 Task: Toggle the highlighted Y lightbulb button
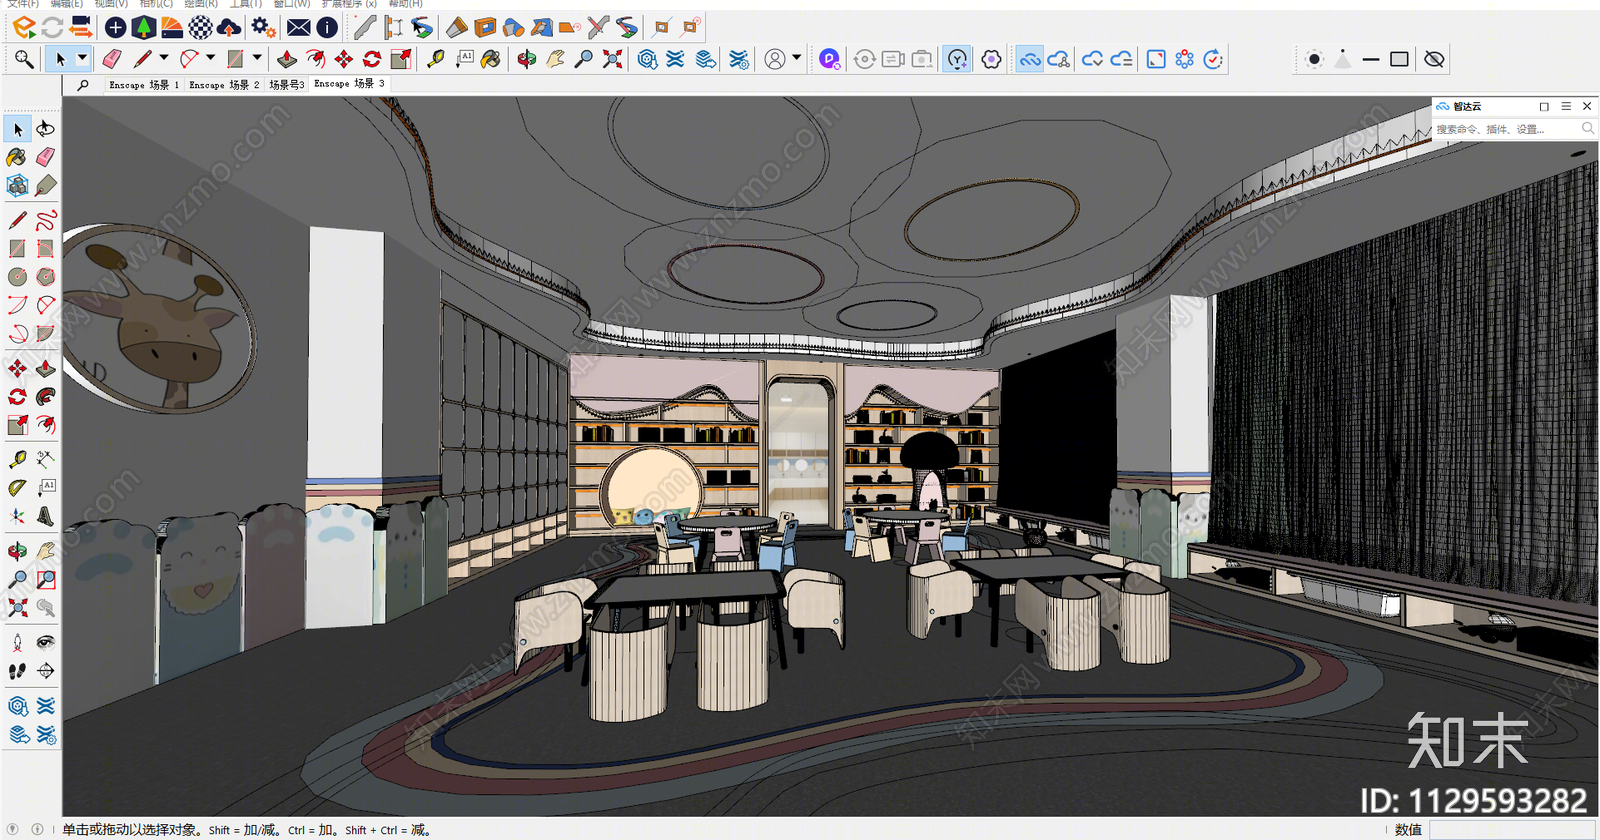958,59
